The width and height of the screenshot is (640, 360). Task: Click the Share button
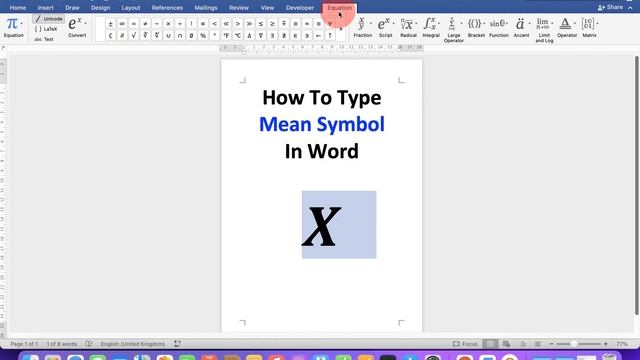pos(611,7)
